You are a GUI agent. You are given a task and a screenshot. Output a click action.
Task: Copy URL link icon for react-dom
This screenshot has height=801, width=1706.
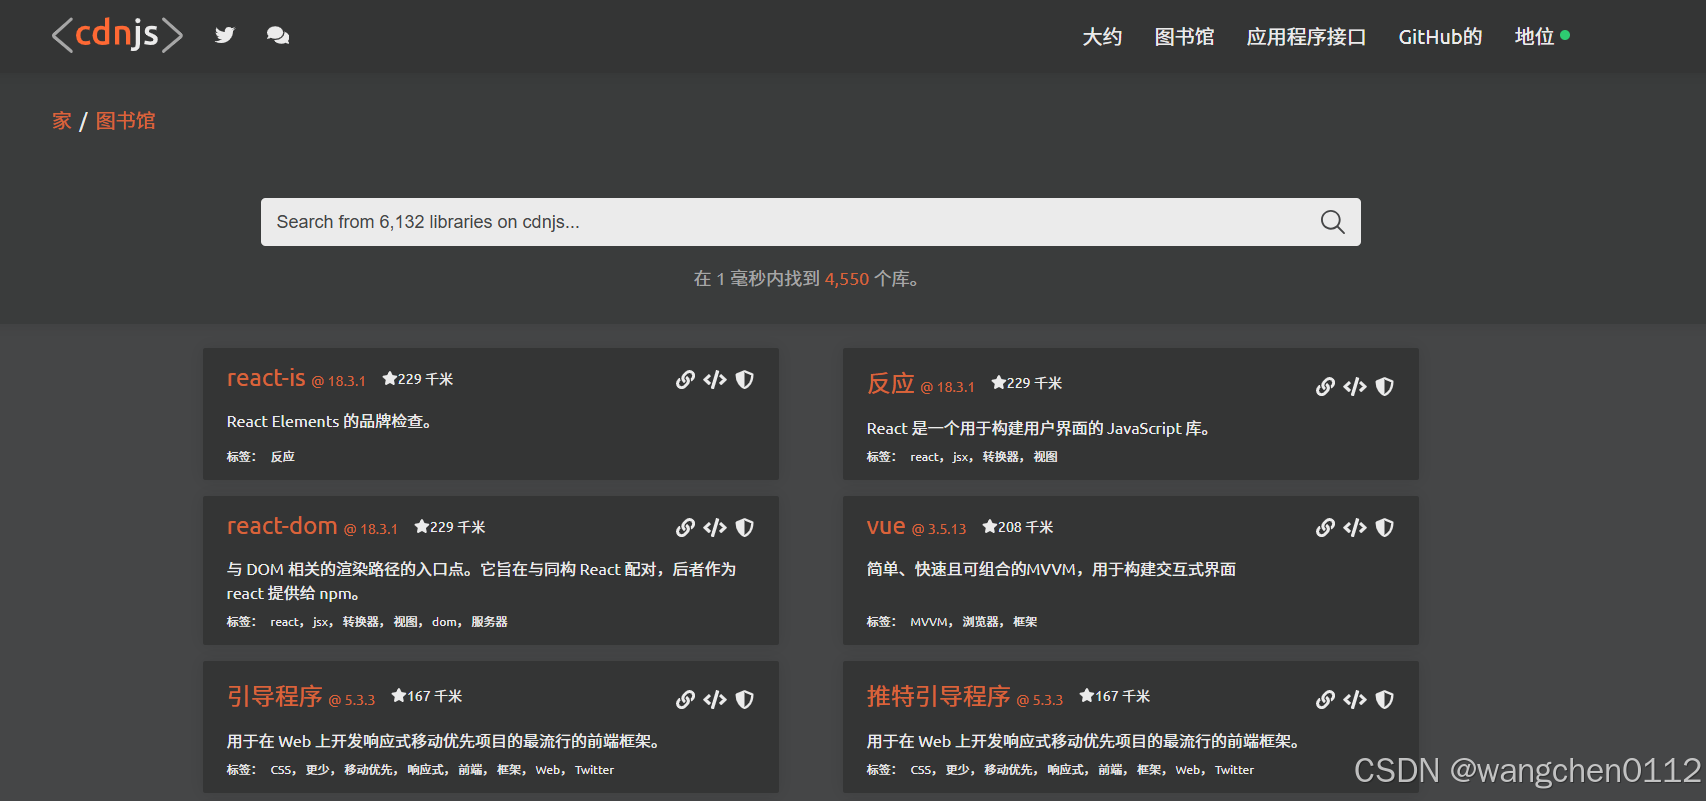pos(685,527)
